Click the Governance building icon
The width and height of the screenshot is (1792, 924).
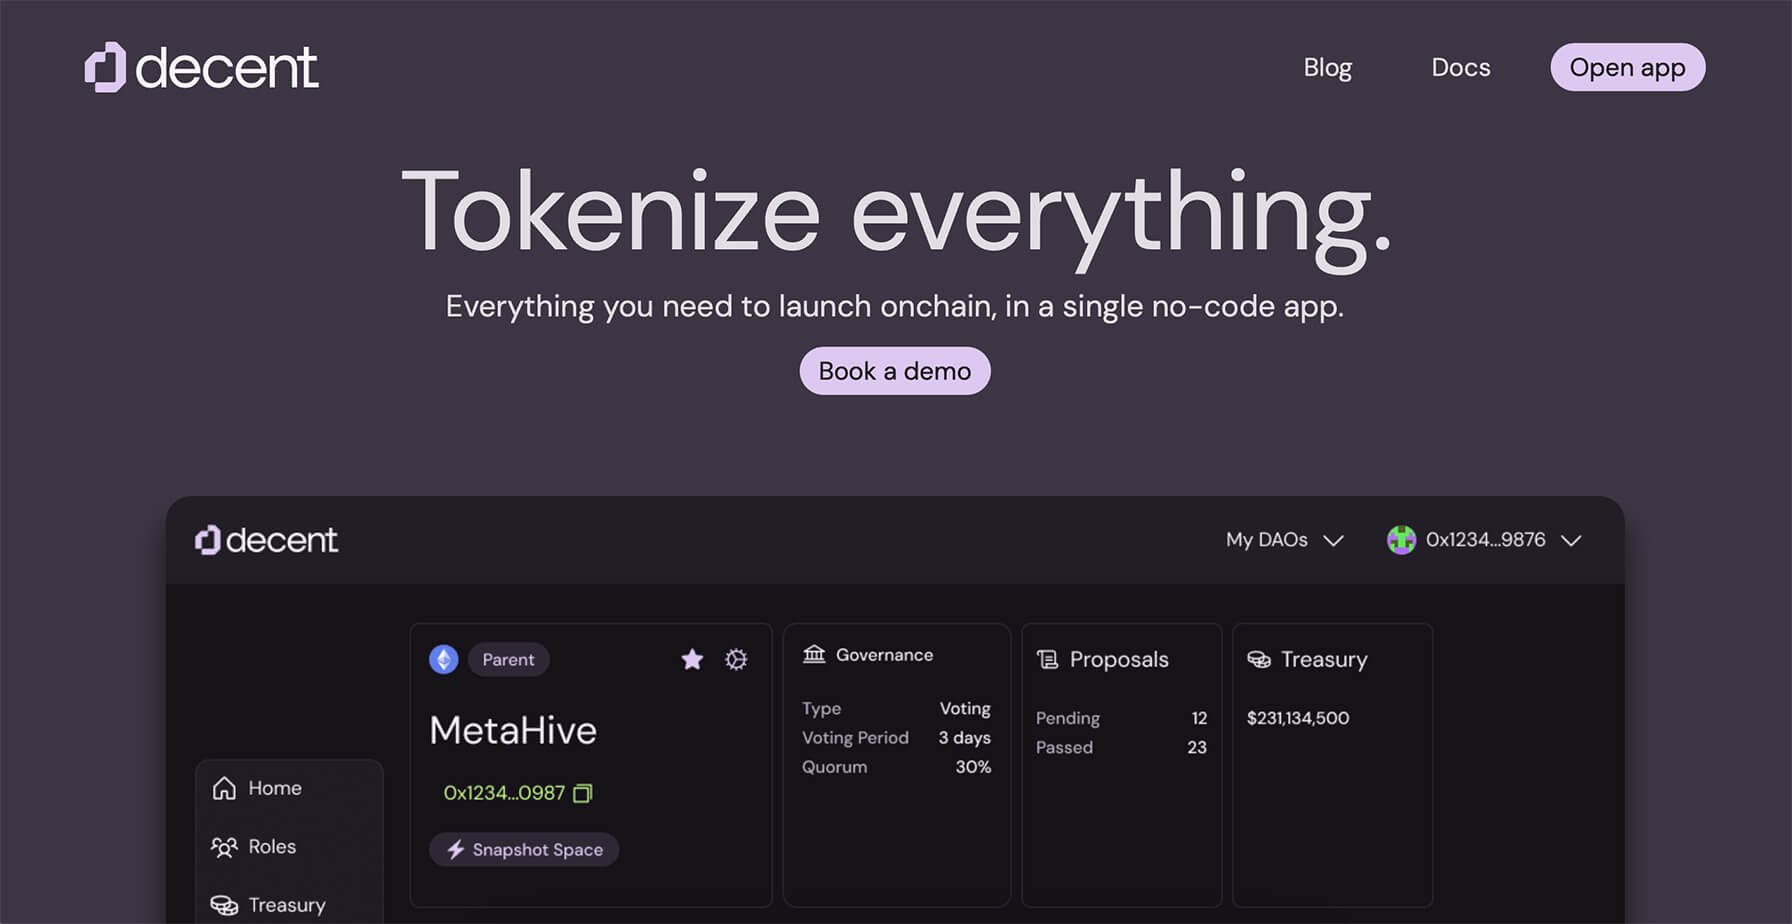pos(814,655)
